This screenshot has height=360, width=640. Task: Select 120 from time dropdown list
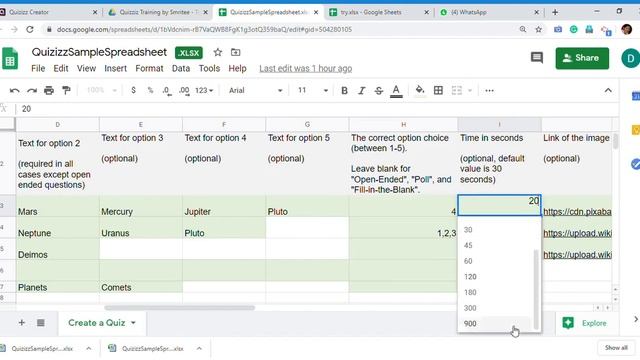[496, 277]
